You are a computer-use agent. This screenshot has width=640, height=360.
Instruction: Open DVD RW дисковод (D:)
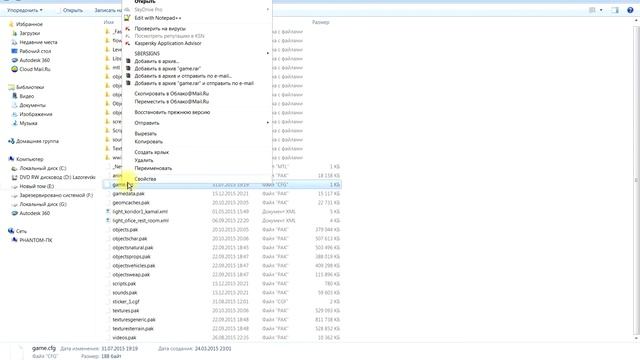click(x=57, y=177)
